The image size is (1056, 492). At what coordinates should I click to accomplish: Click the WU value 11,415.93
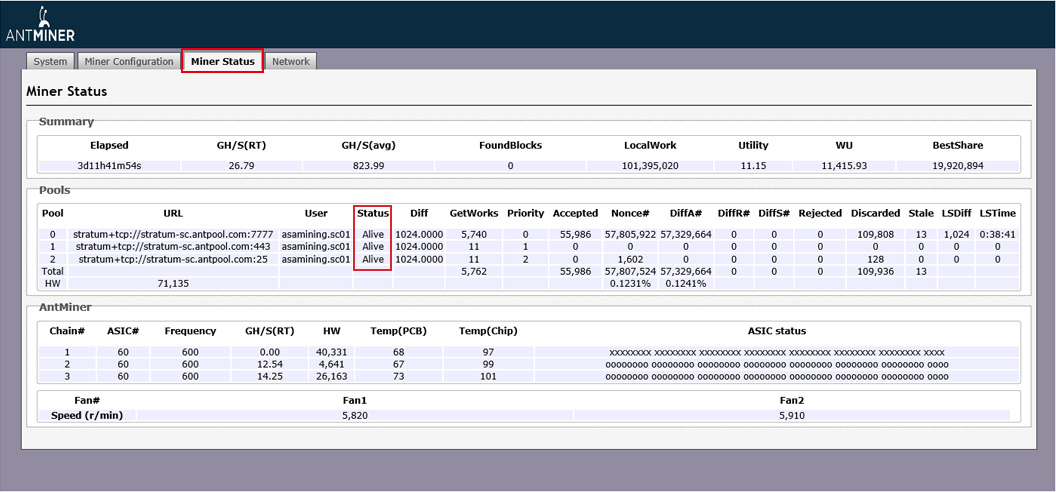point(845,166)
